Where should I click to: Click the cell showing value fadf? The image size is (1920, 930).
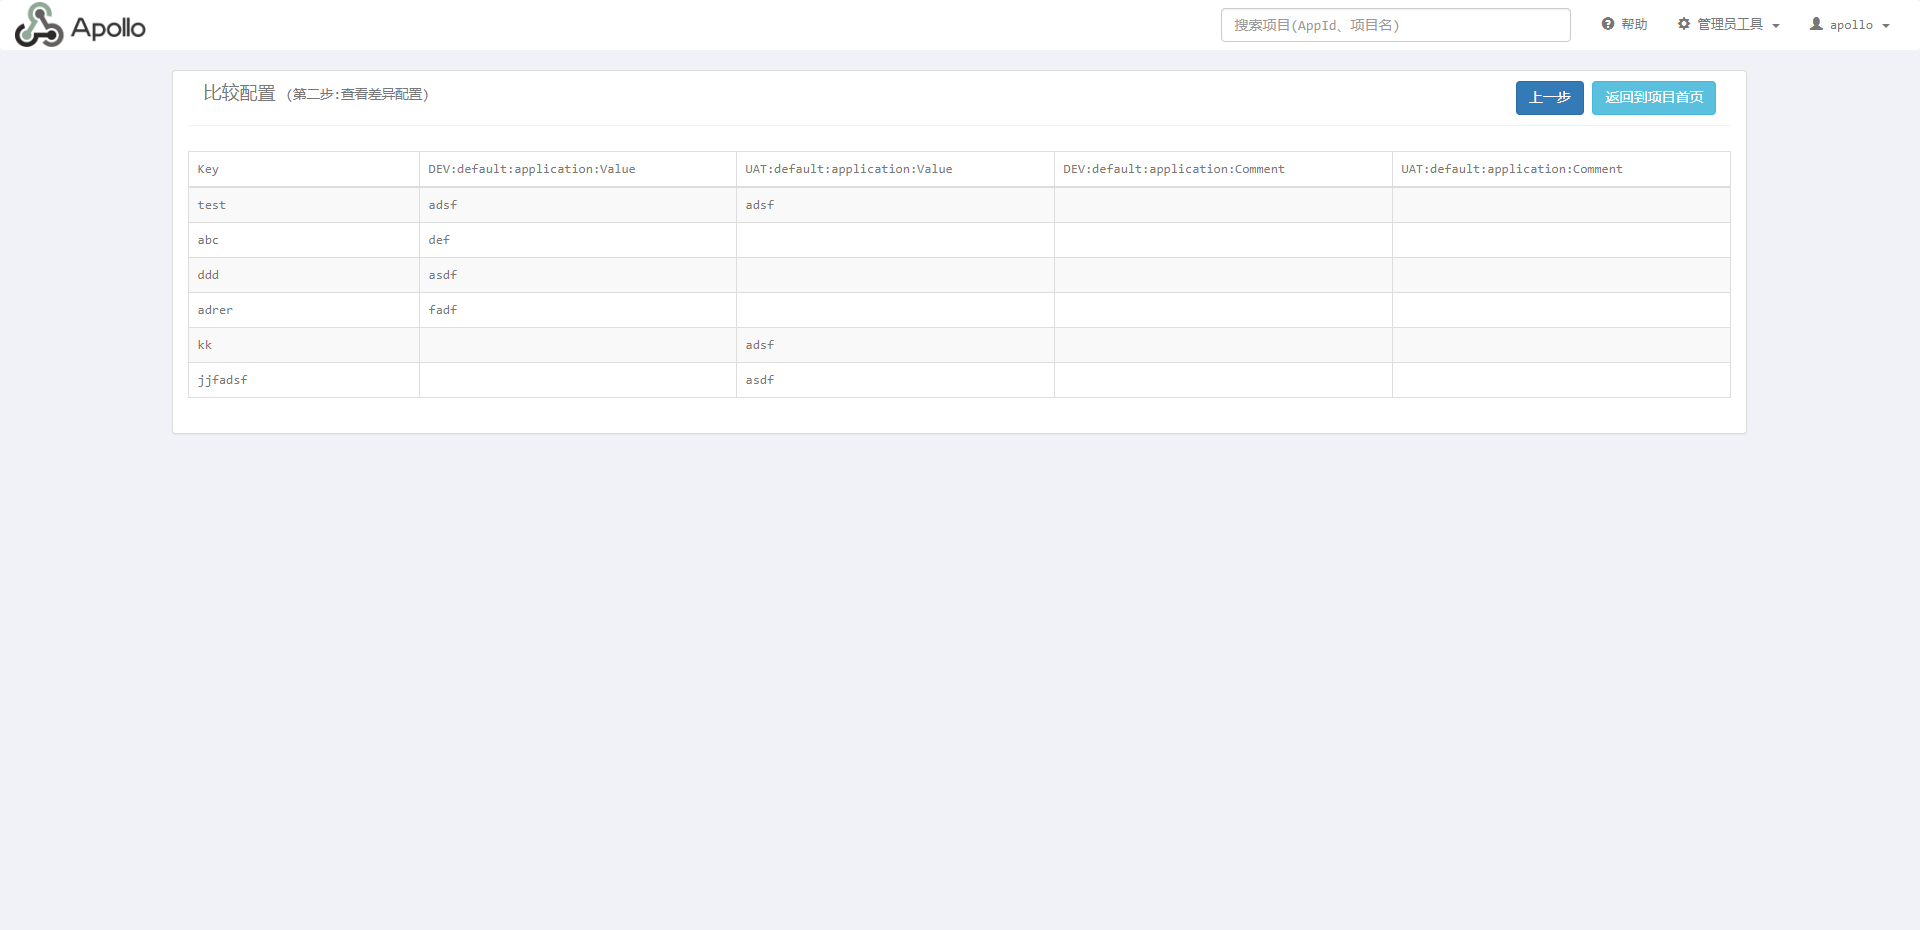pos(443,310)
